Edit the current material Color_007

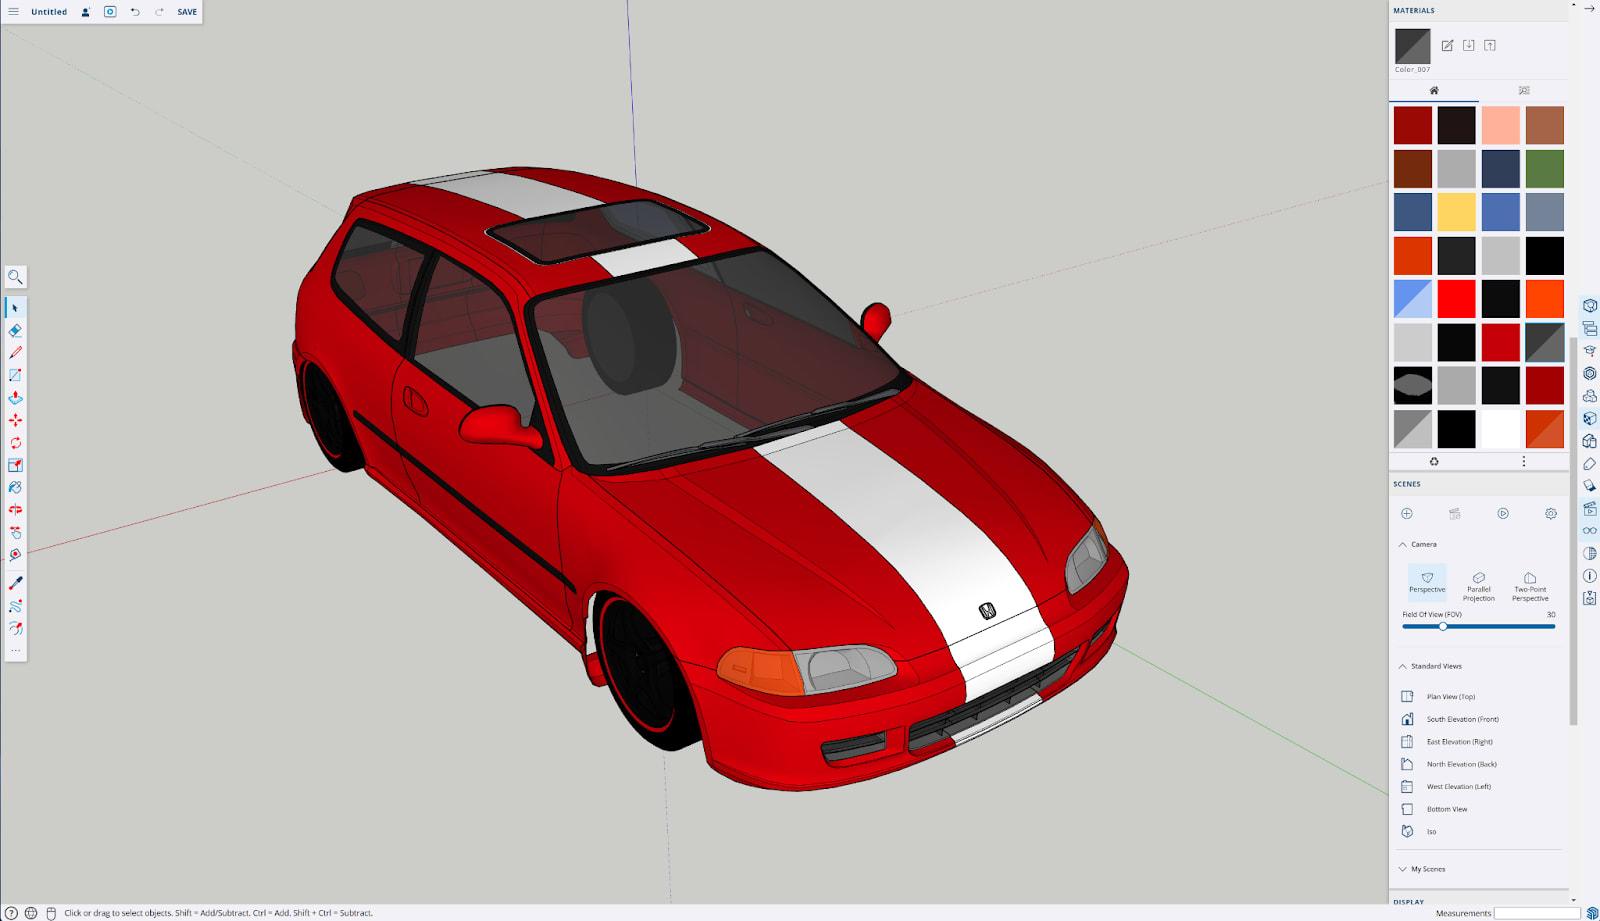pos(1447,45)
